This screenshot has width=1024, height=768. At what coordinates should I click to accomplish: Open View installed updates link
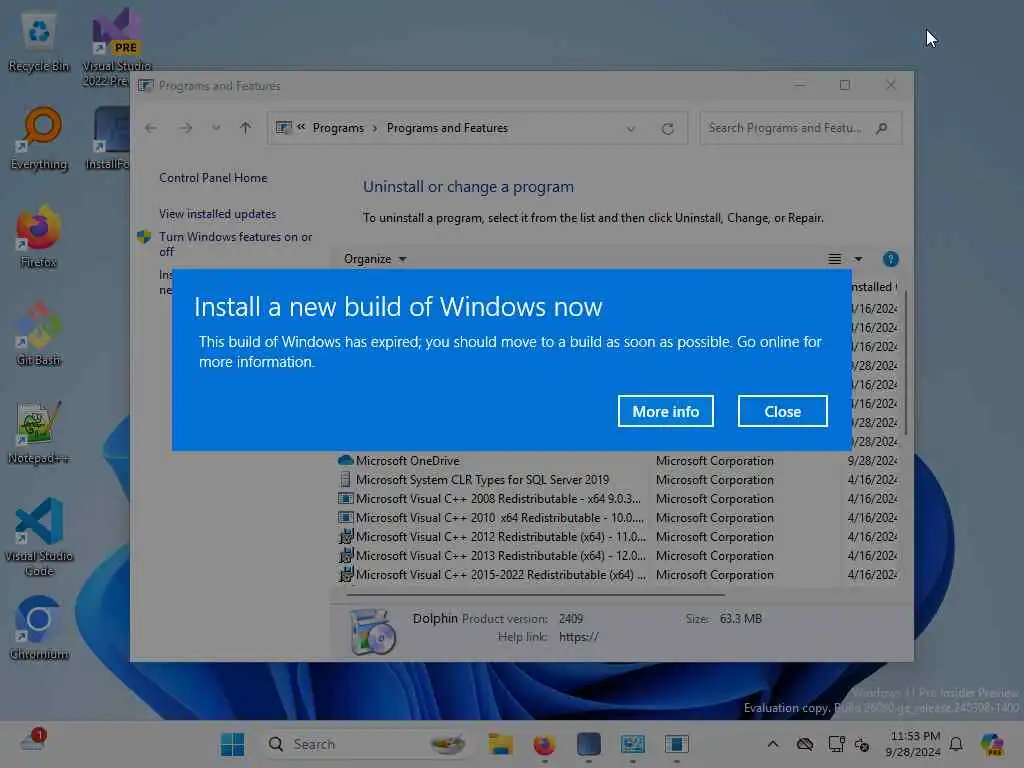[217, 214]
